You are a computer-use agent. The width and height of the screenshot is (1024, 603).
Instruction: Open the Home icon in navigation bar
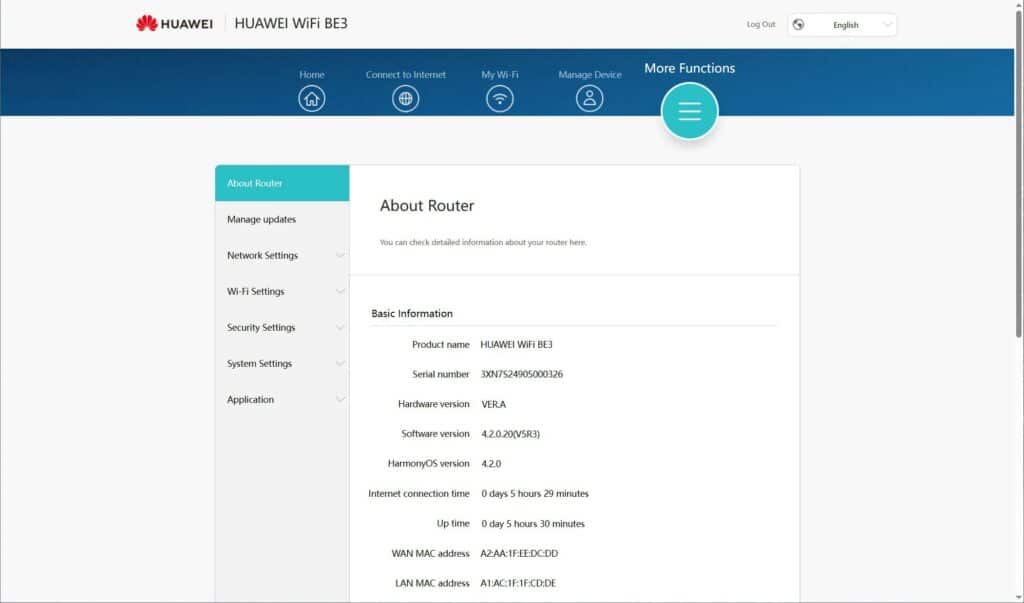pos(312,99)
